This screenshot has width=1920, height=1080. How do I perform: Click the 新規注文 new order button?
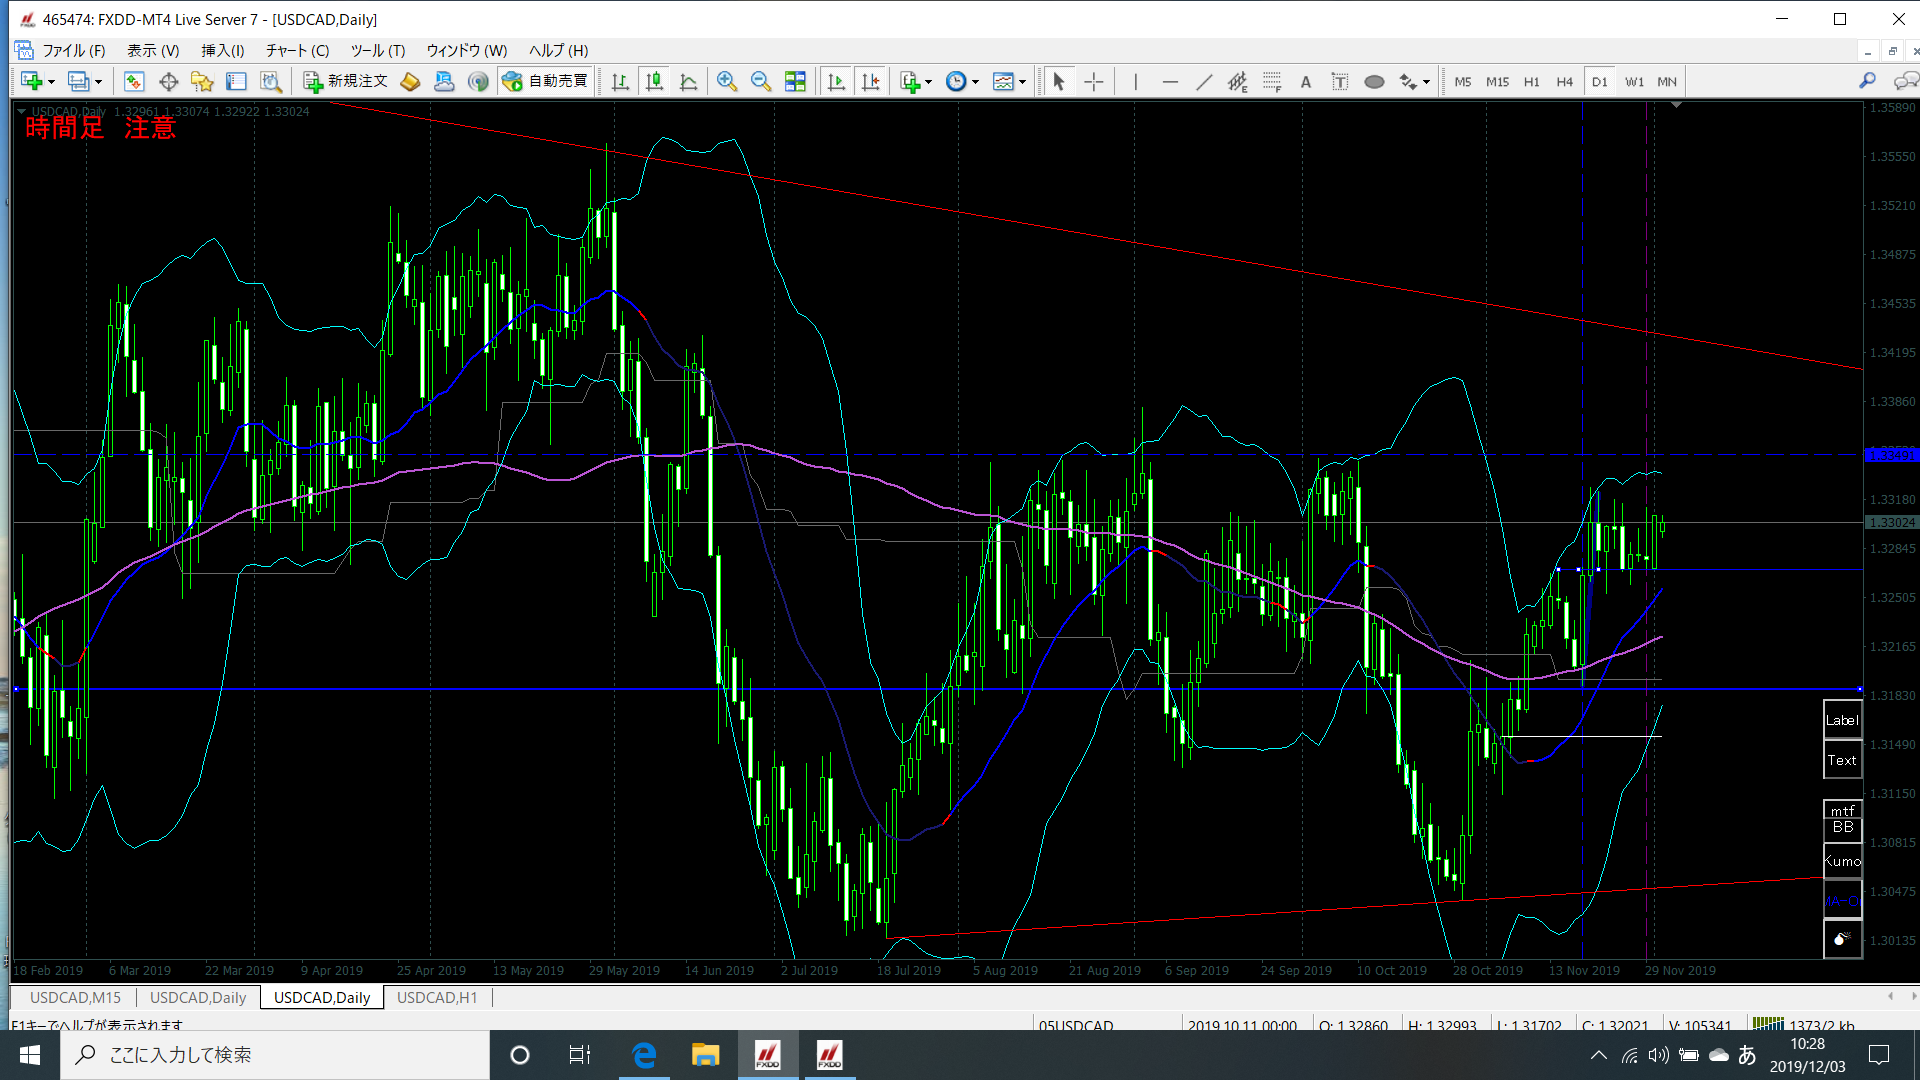pos(346,82)
